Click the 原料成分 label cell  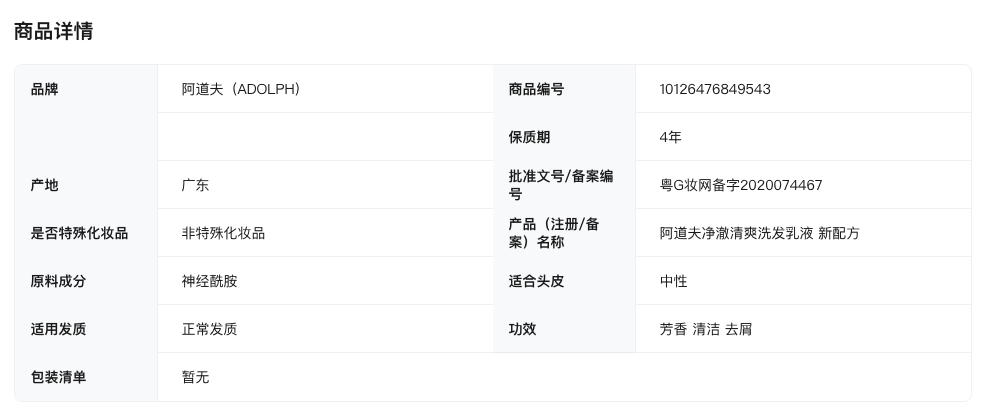(x=58, y=281)
